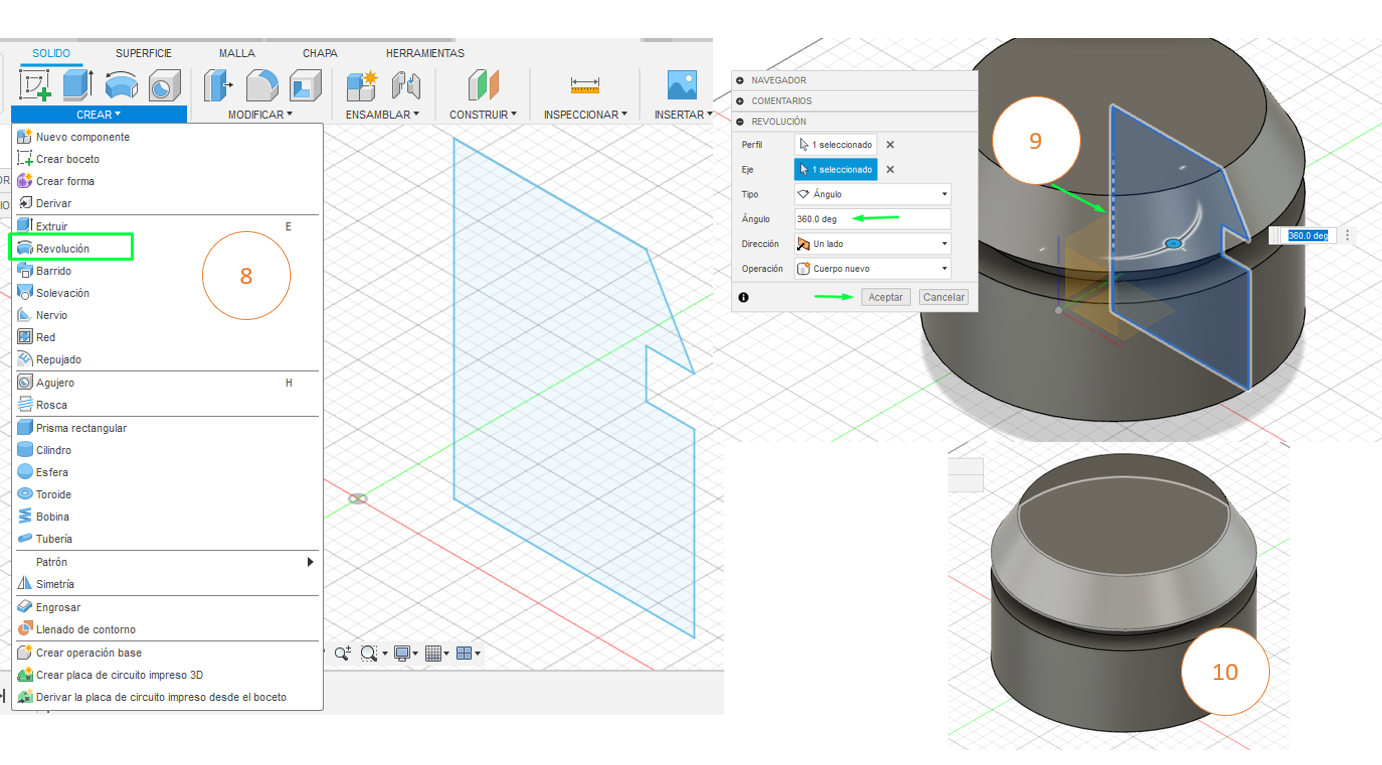Select the Create Sketch toolbar icon
Image resolution: width=1382 pixels, height=765 pixels.
pyautogui.click(x=35, y=86)
